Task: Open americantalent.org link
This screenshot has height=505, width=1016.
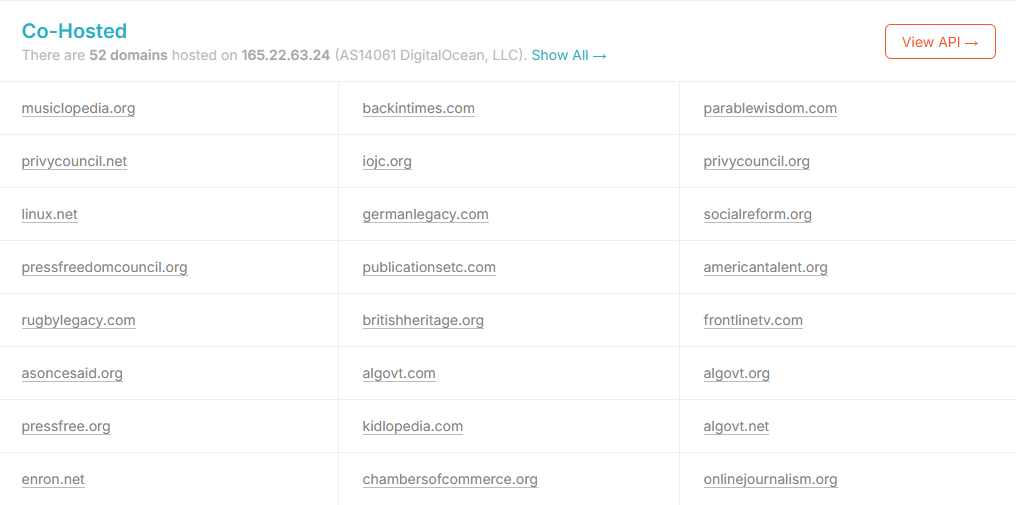Action: (x=765, y=267)
